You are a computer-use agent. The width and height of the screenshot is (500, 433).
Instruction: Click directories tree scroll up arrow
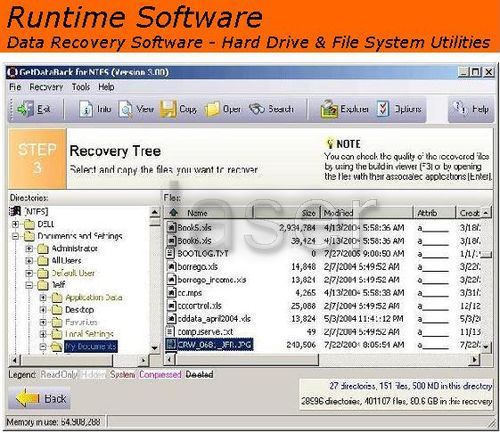click(155, 212)
